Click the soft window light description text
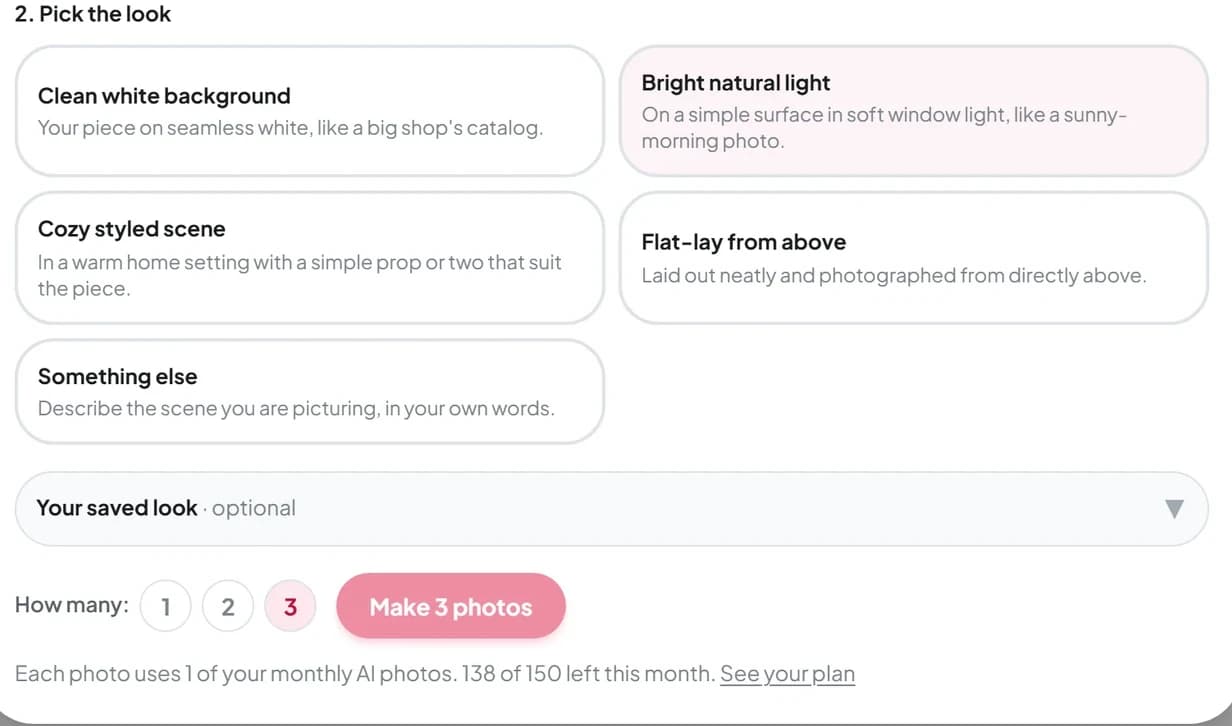The width and height of the screenshot is (1232, 726). pyautogui.click(x=884, y=128)
